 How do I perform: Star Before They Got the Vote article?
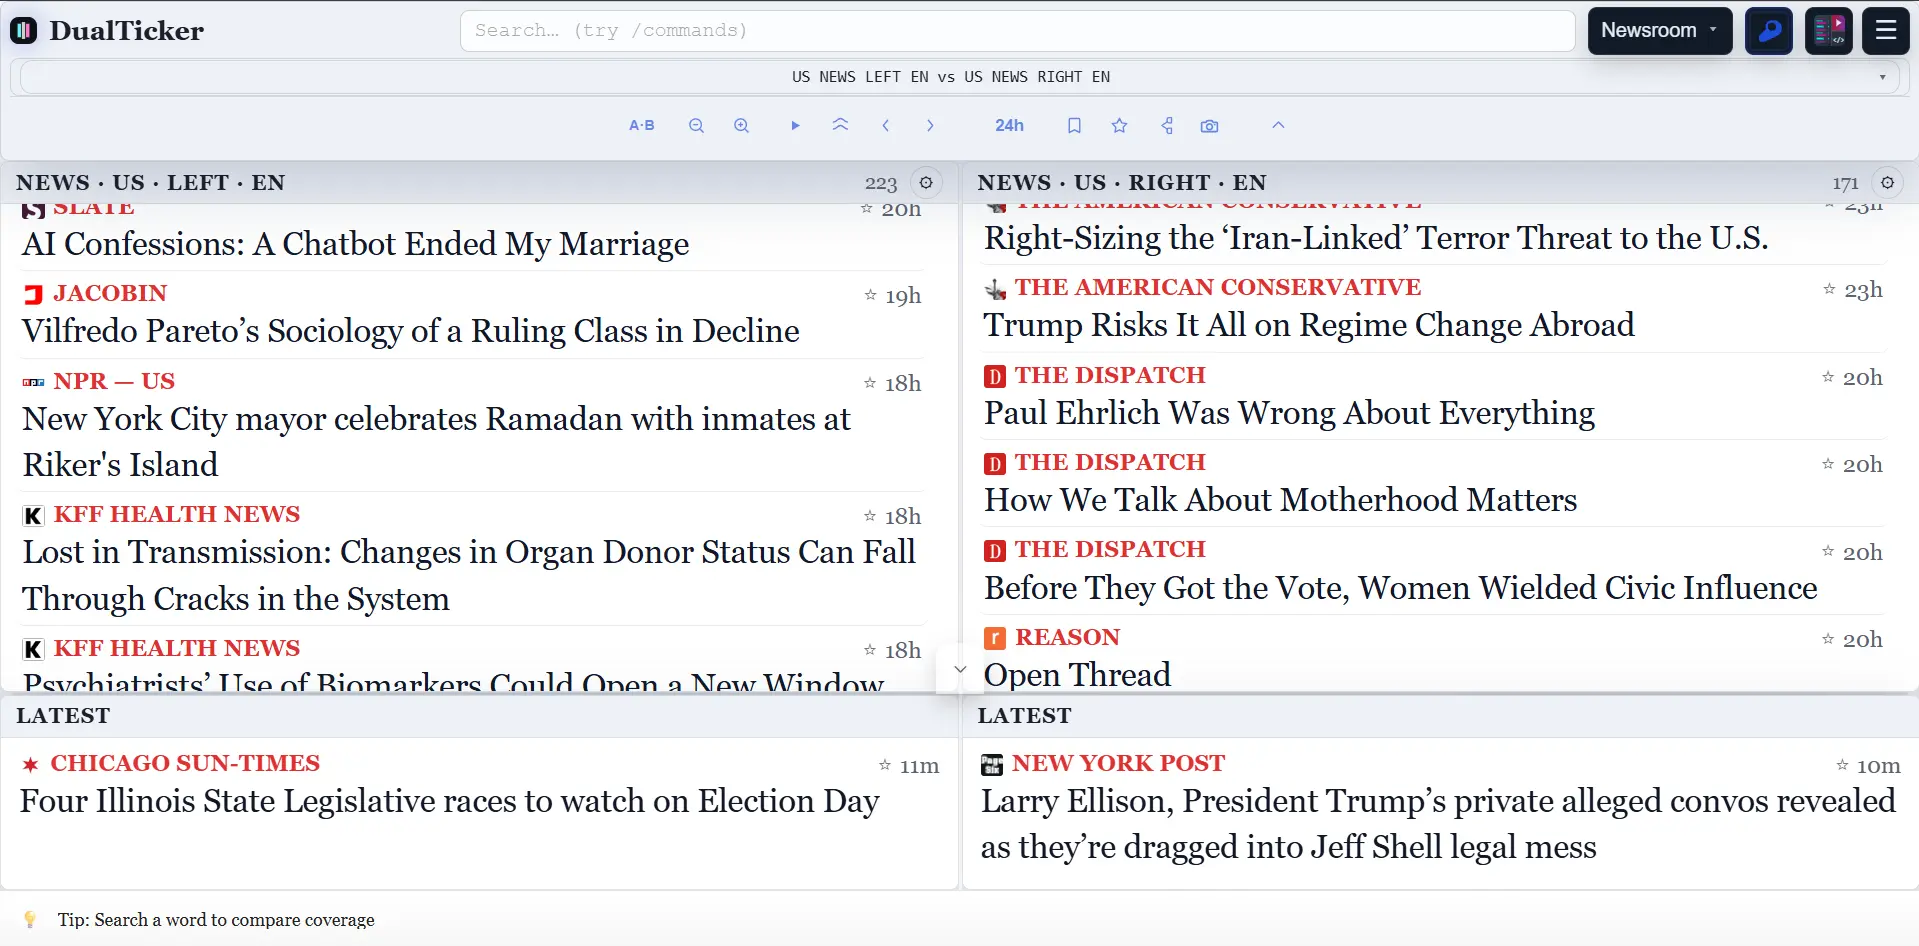coord(1828,552)
